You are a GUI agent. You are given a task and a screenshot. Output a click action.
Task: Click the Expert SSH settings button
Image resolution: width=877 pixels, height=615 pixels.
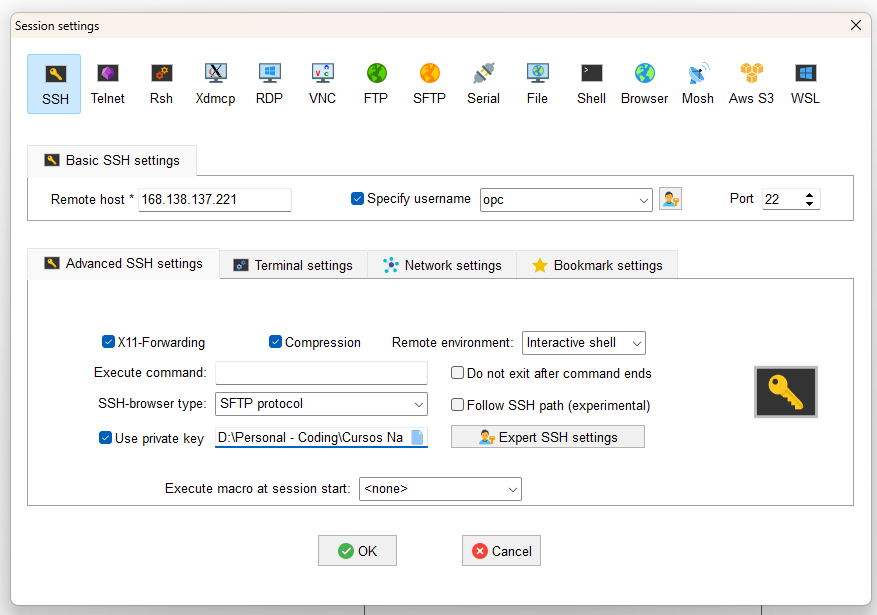coord(547,436)
